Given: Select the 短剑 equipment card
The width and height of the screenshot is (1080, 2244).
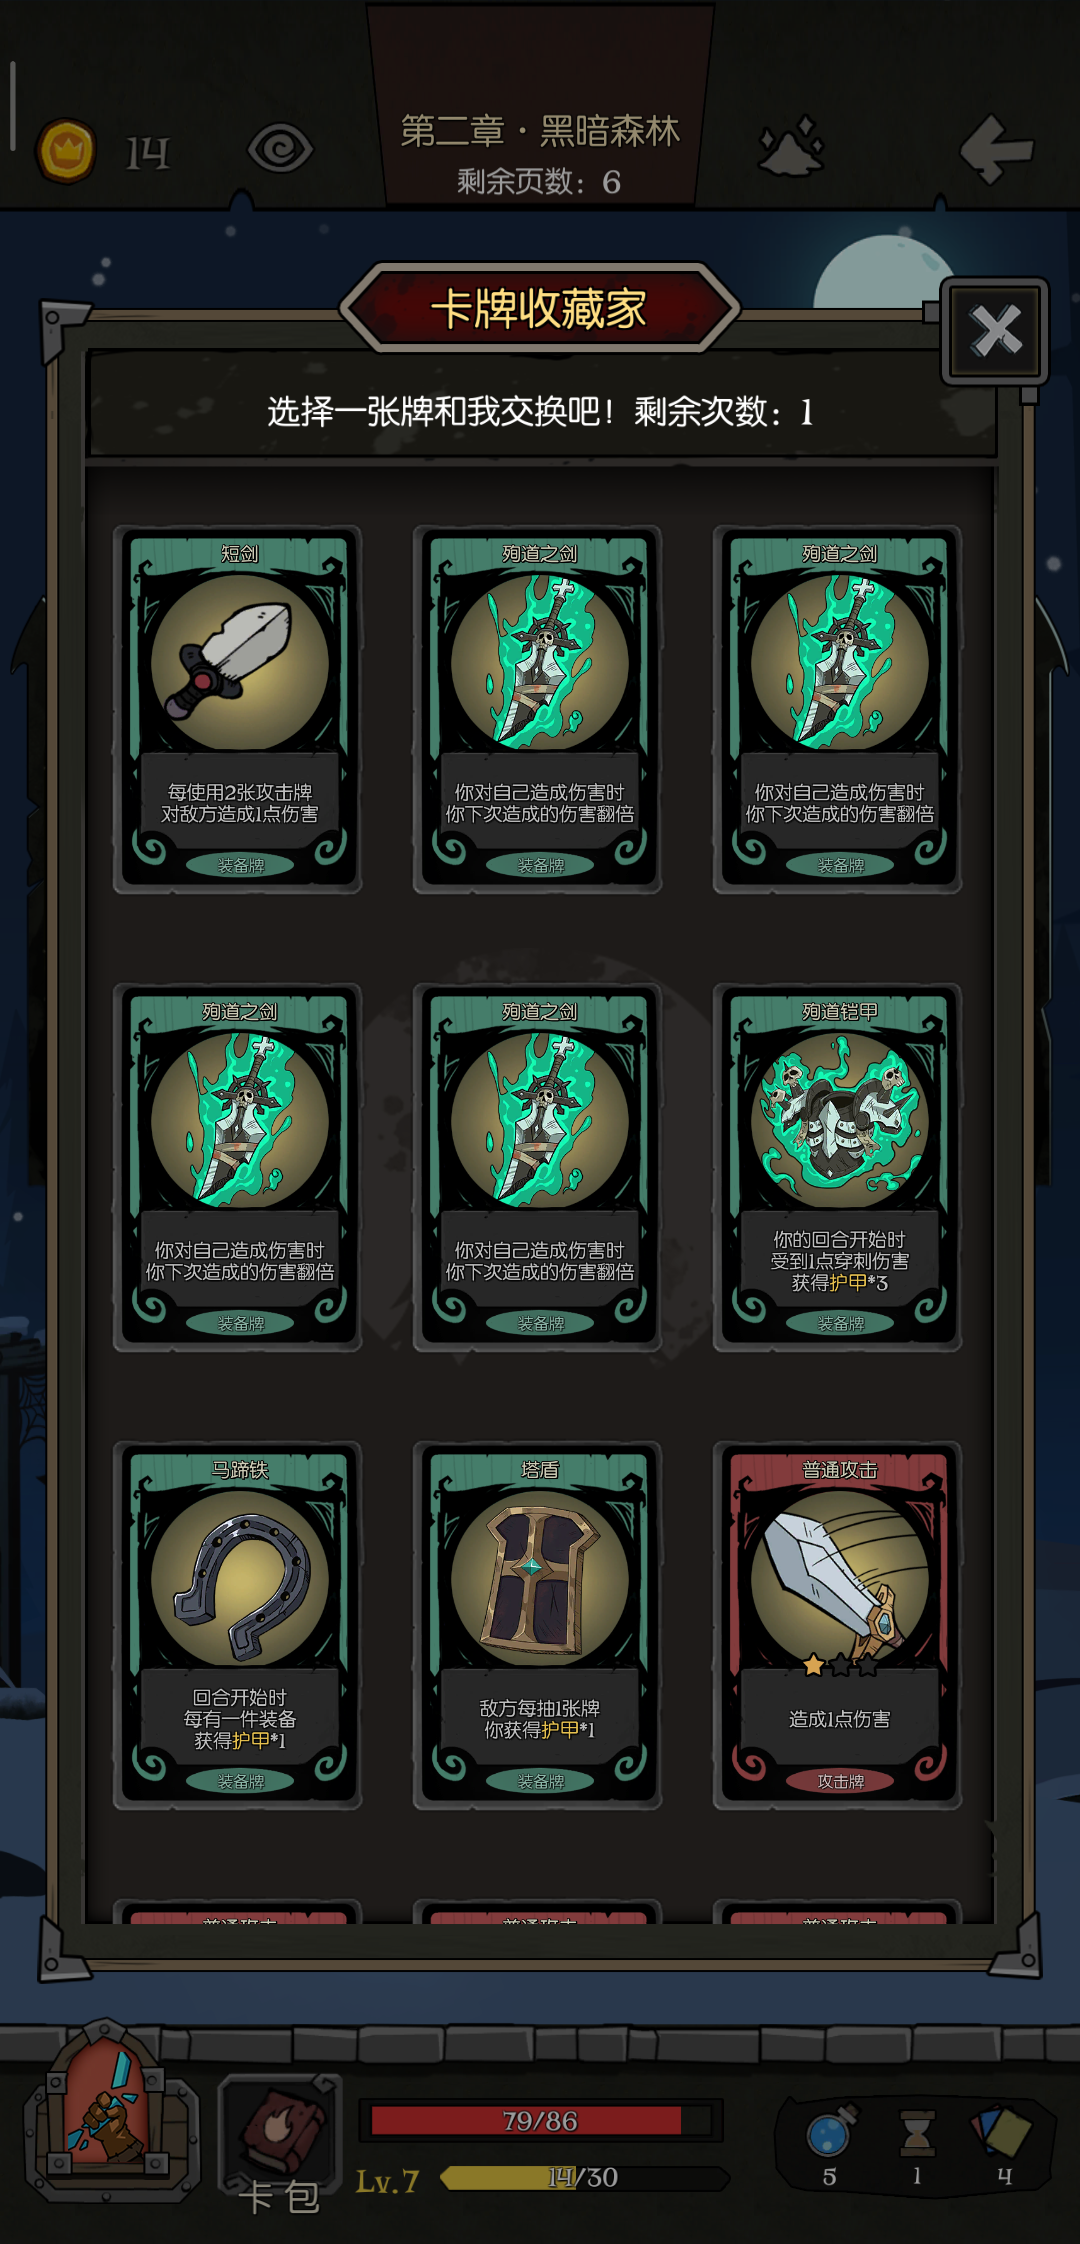Looking at the screenshot, I should click(238, 709).
